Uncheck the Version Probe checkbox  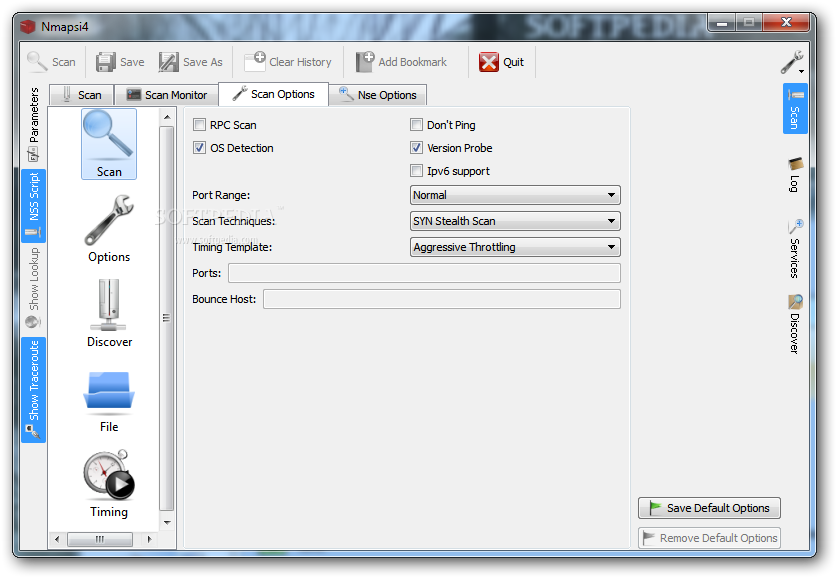[x=416, y=148]
